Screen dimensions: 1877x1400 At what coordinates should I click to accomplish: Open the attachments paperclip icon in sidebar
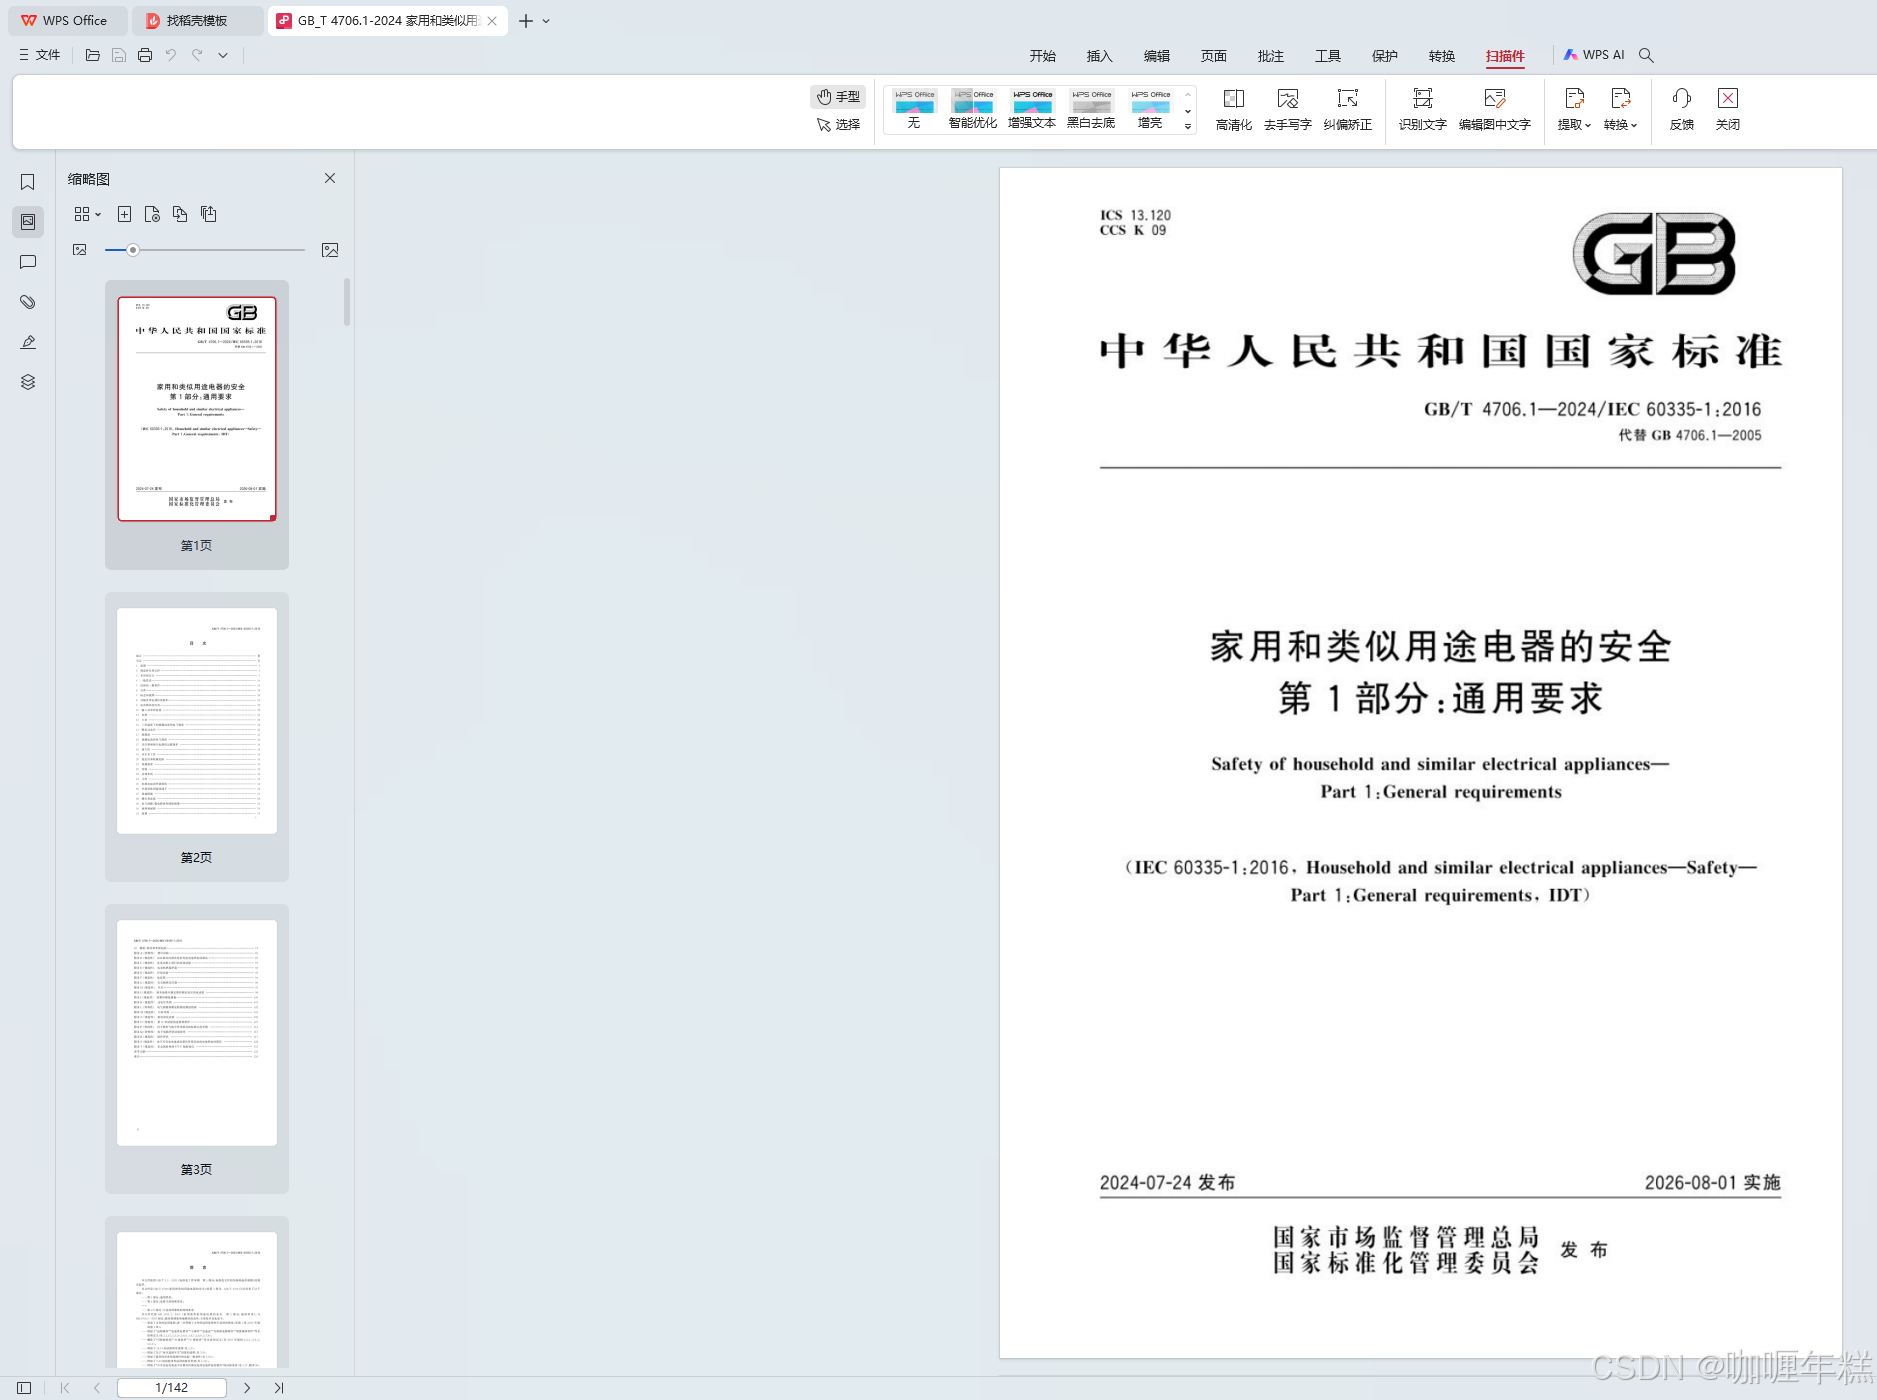(28, 302)
